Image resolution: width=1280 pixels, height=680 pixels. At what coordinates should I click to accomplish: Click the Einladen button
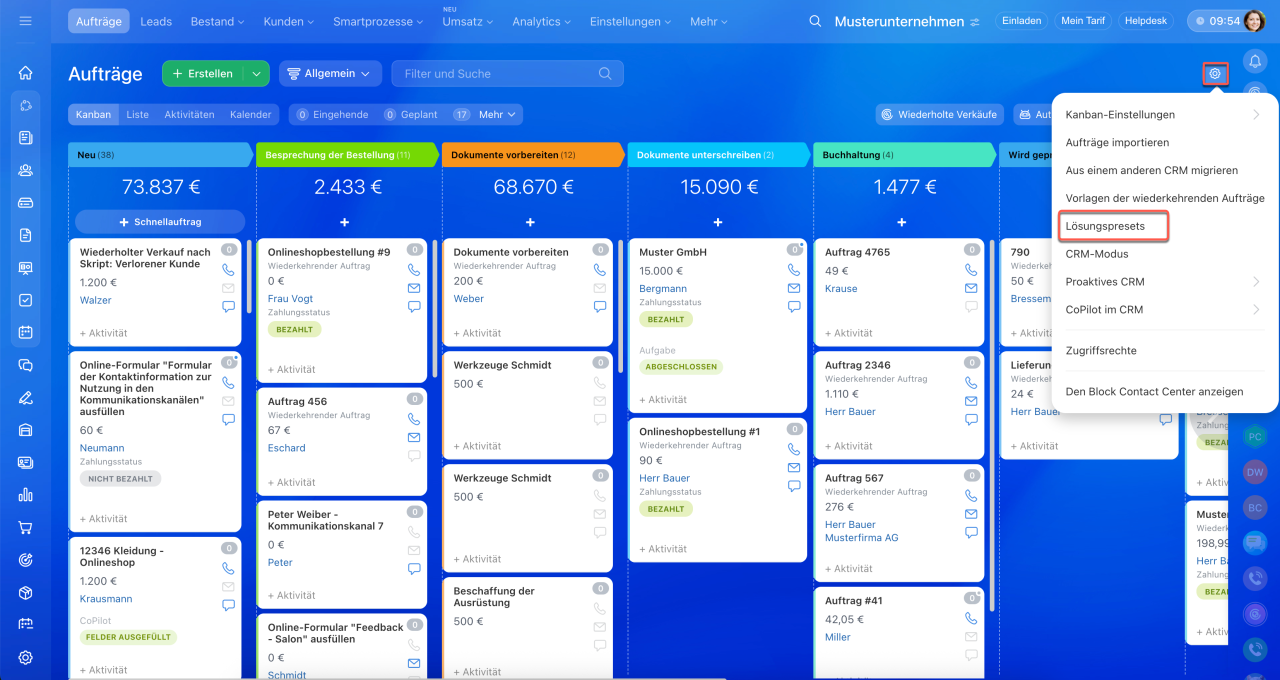click(1021, 21)
